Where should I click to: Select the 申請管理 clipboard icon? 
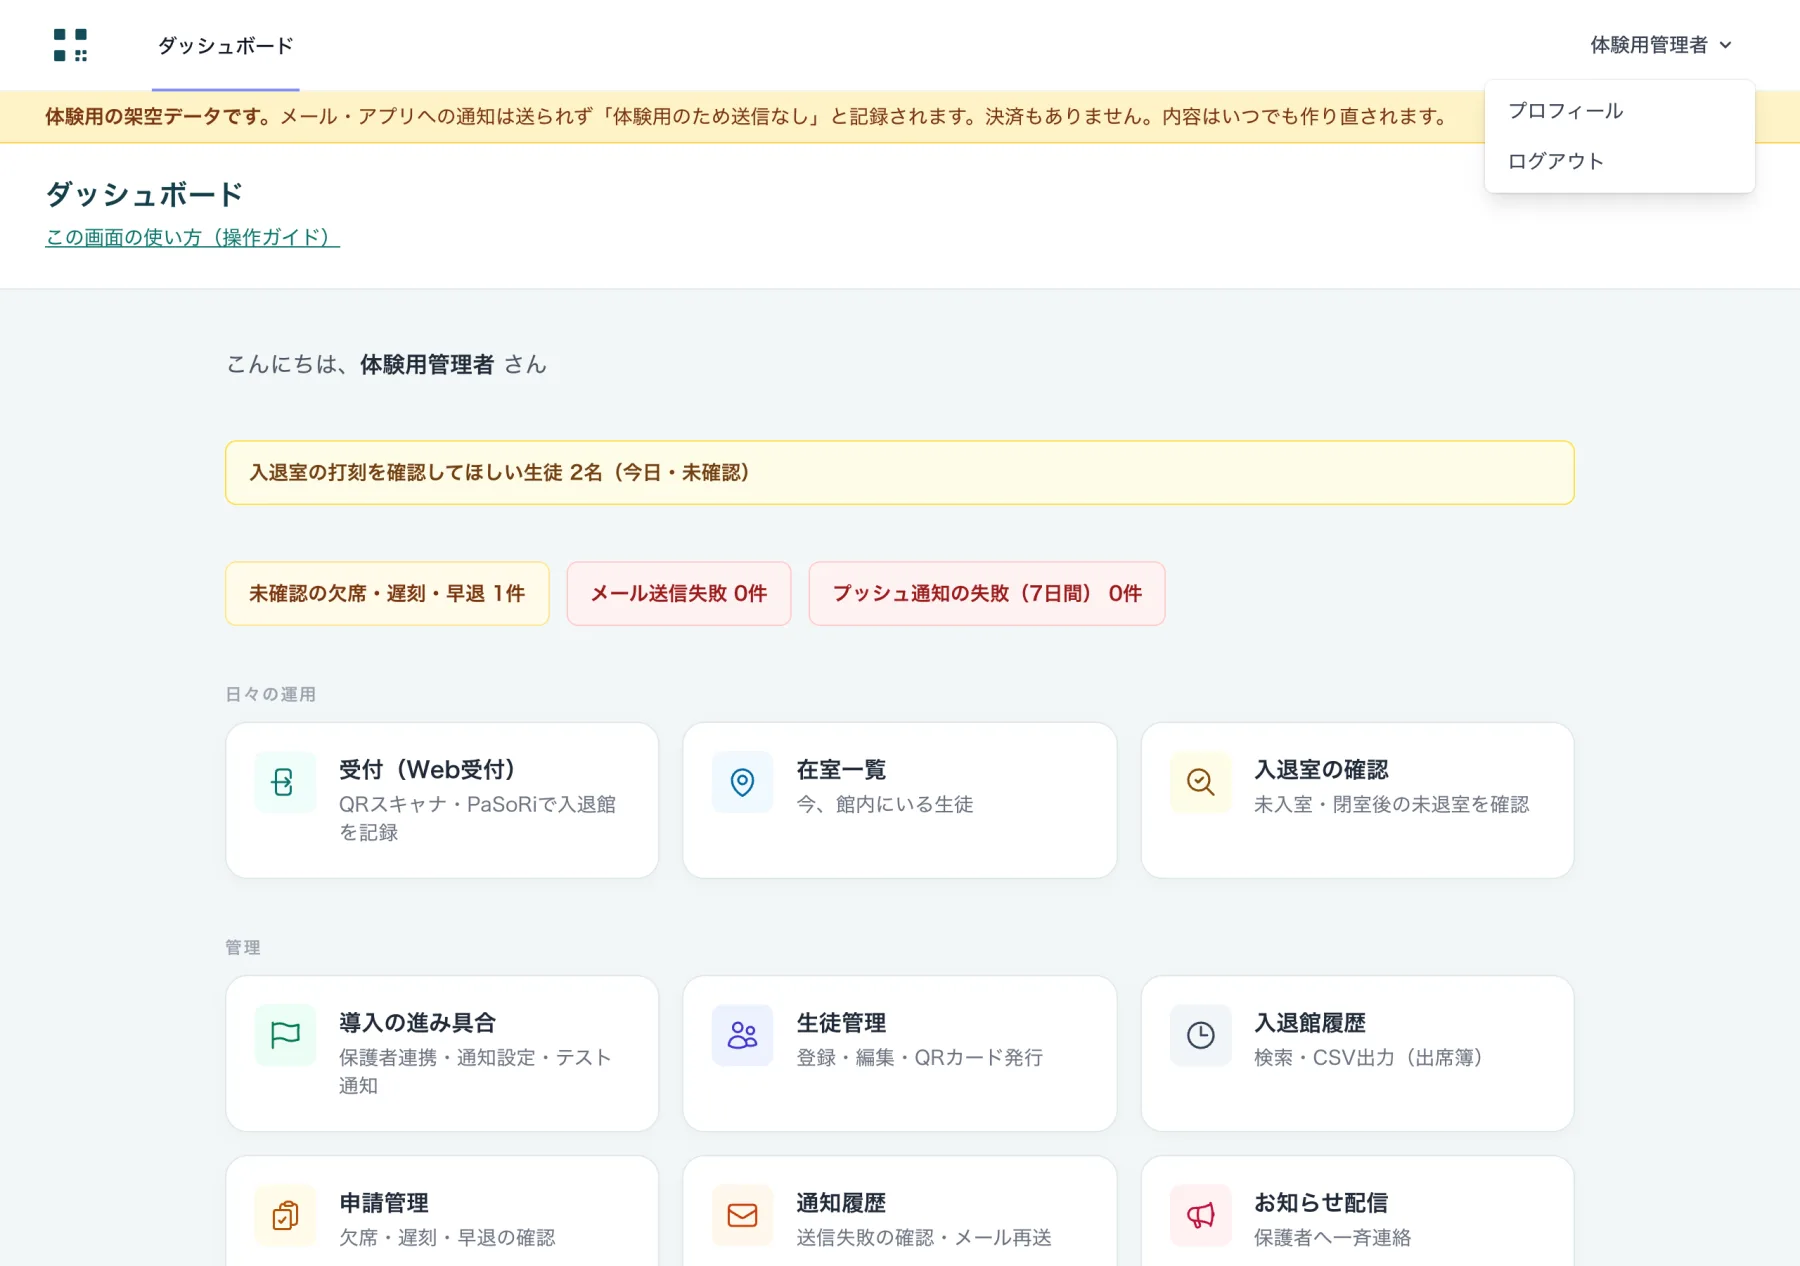pyautogui.click(x=284, y=1215)
